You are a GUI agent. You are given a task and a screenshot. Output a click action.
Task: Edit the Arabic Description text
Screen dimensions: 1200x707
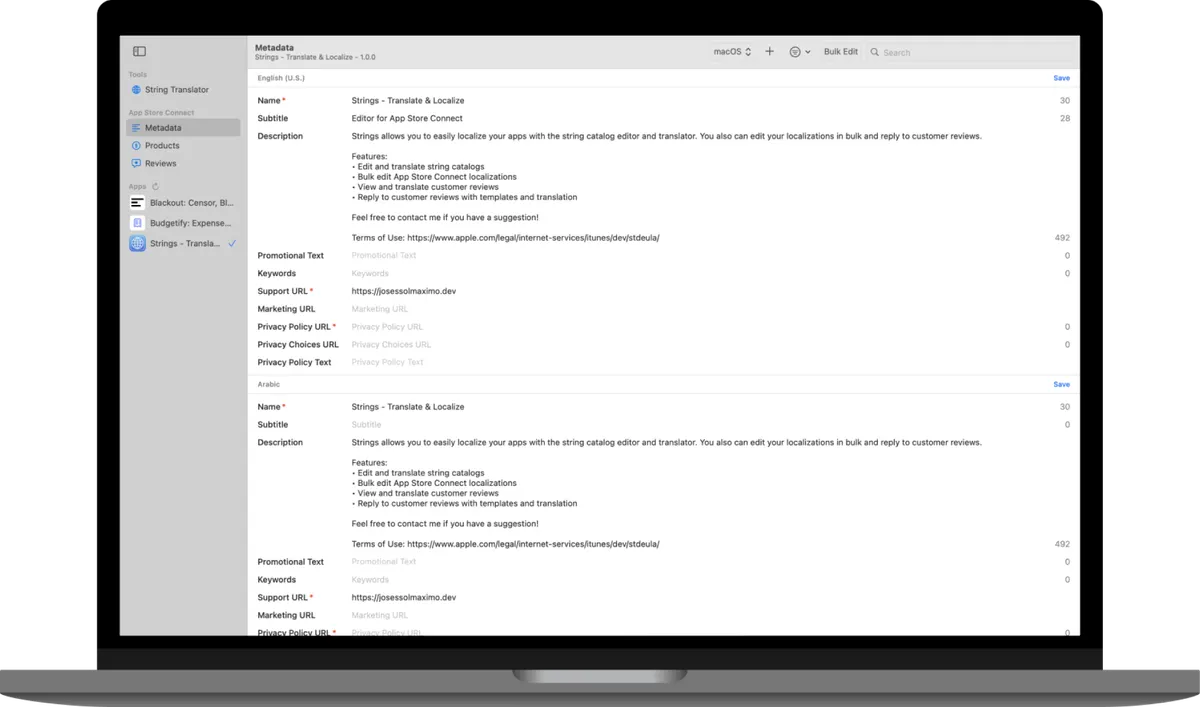pyautogui.click(x=700, y=493)
